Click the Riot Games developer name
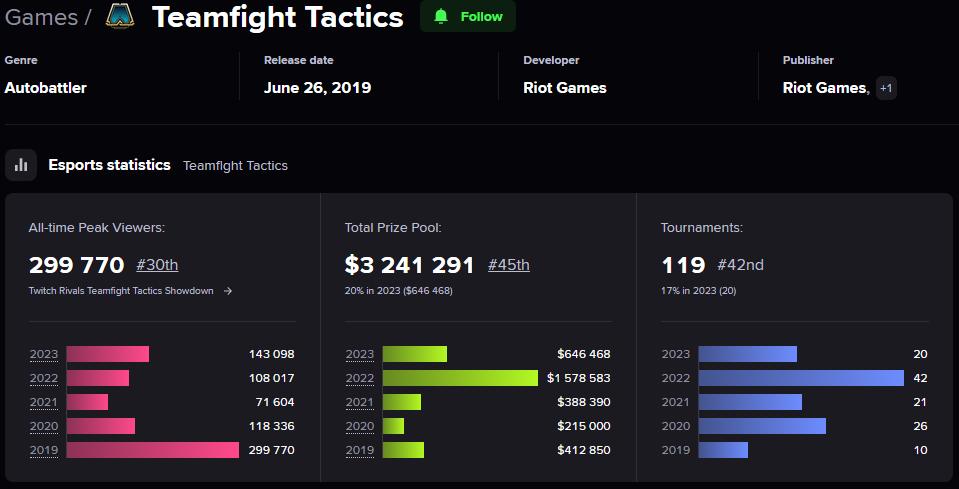 pyautogui.click(x=565, y=88)
